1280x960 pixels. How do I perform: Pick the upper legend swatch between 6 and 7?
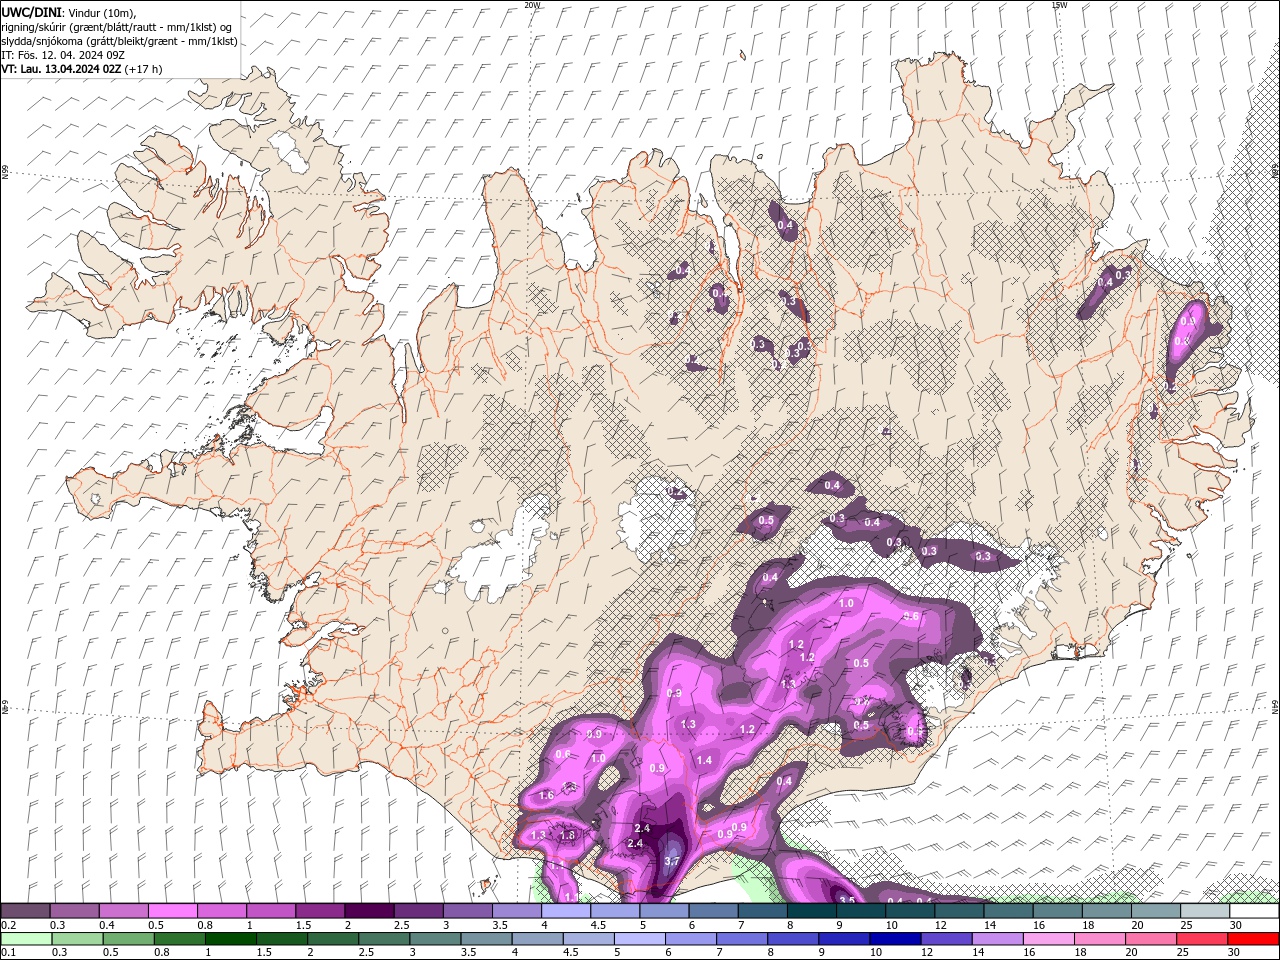point(712,911)
